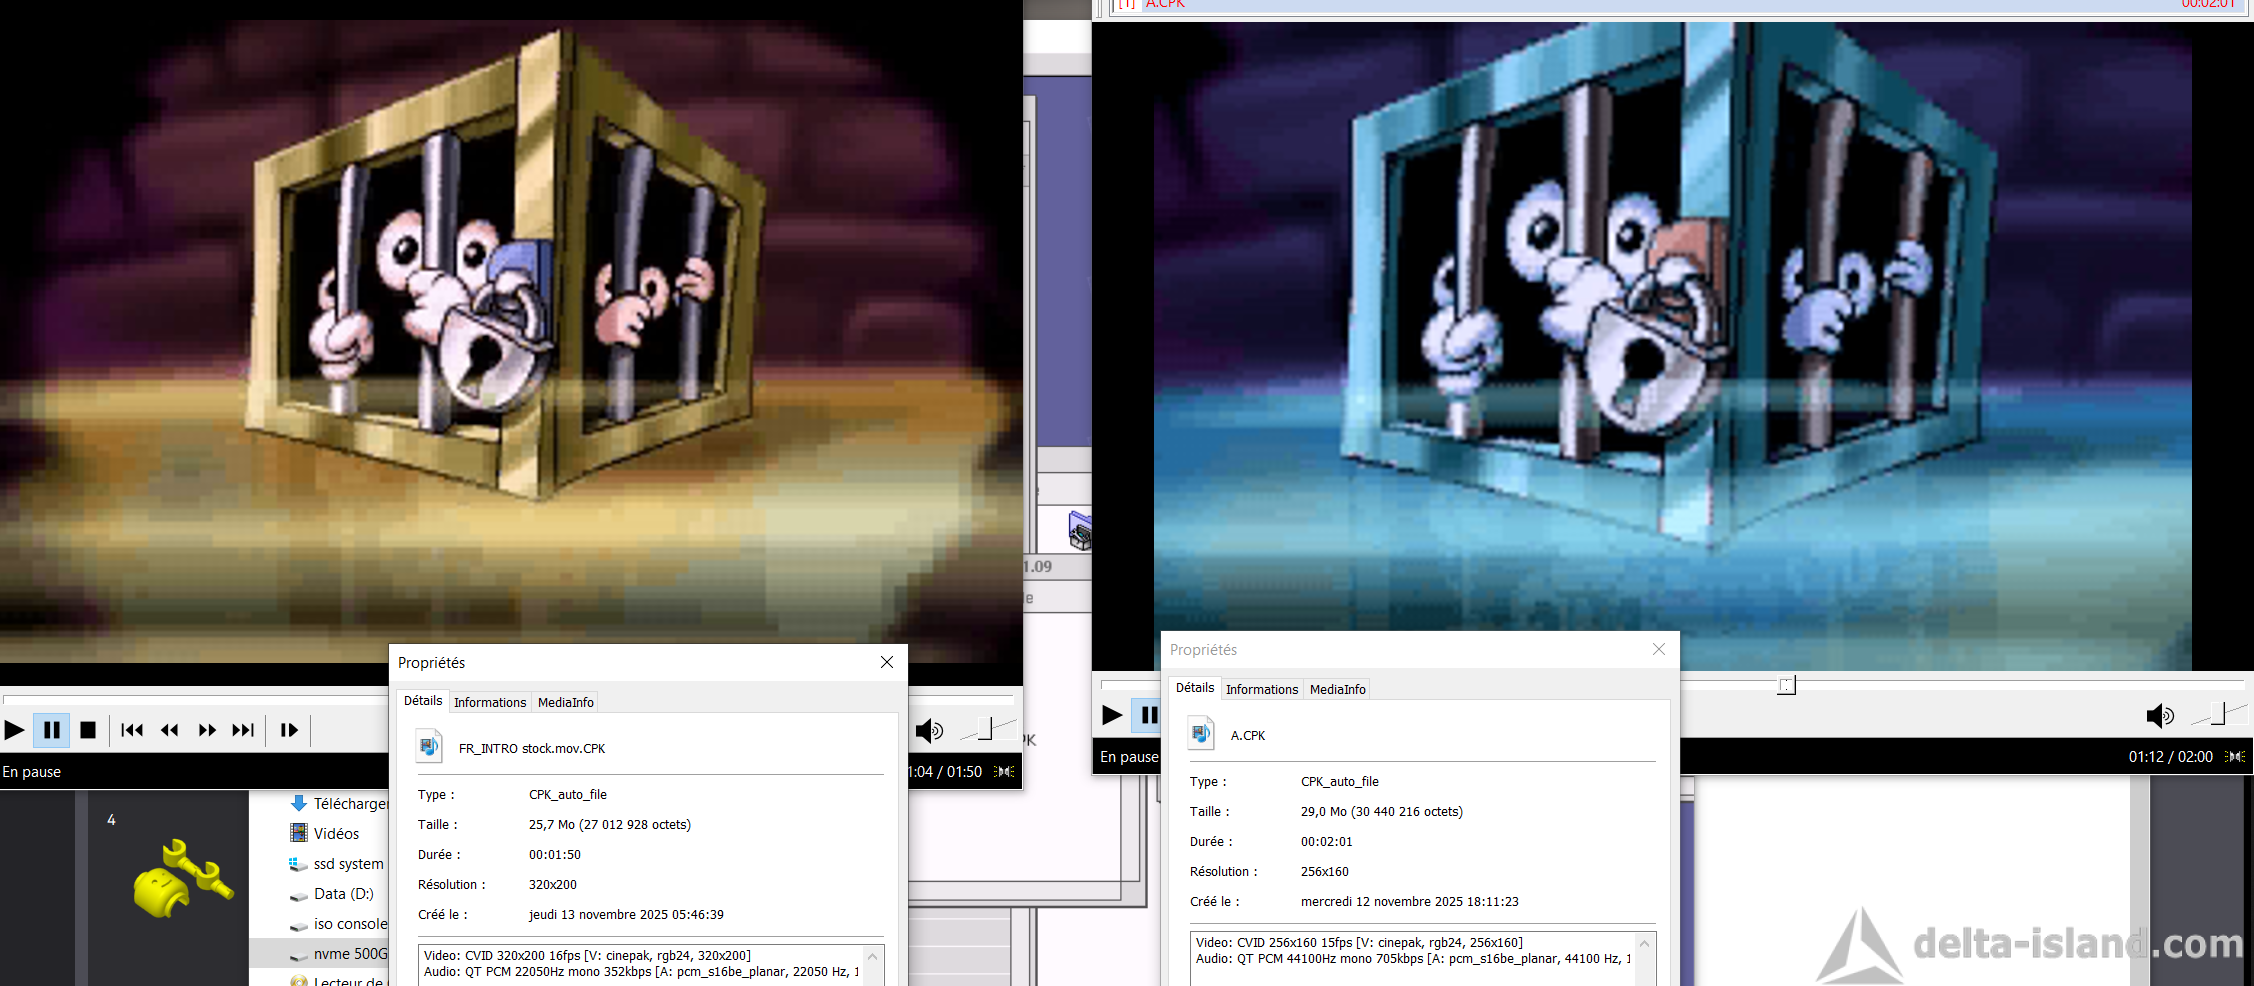The image size is (2254, 986).
Task: Adjust the left player volume slider
Action: (x=987, y=729)
